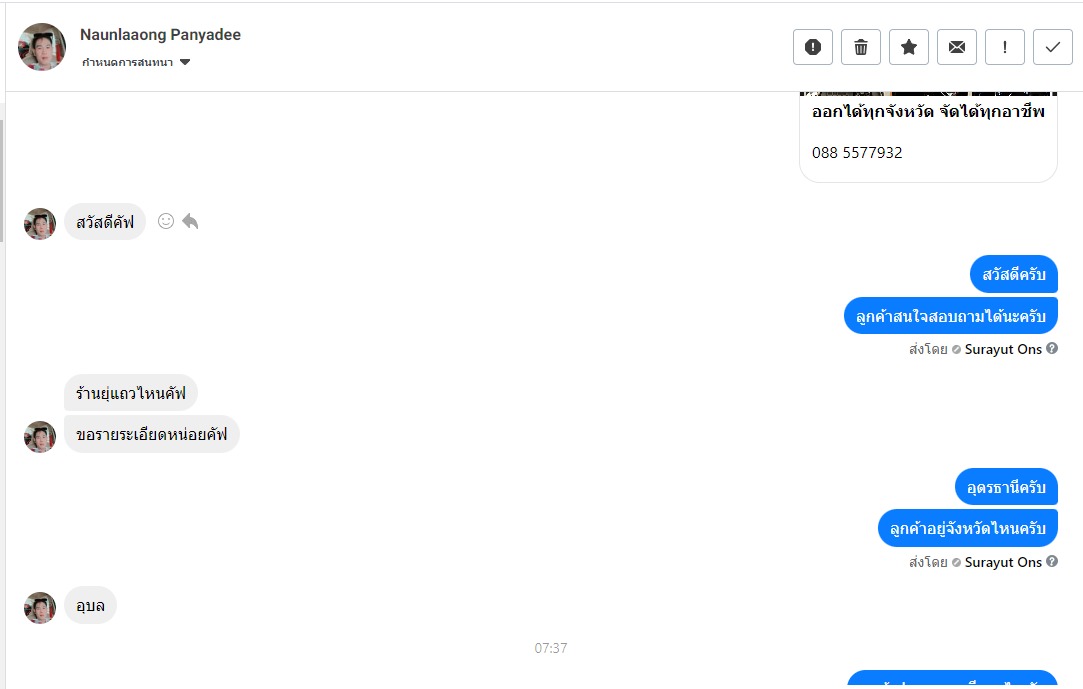Viewport: 1083px width, 689px height.
Task: Click the อุดรธานีครับ message bubble
Action: 1006,487
